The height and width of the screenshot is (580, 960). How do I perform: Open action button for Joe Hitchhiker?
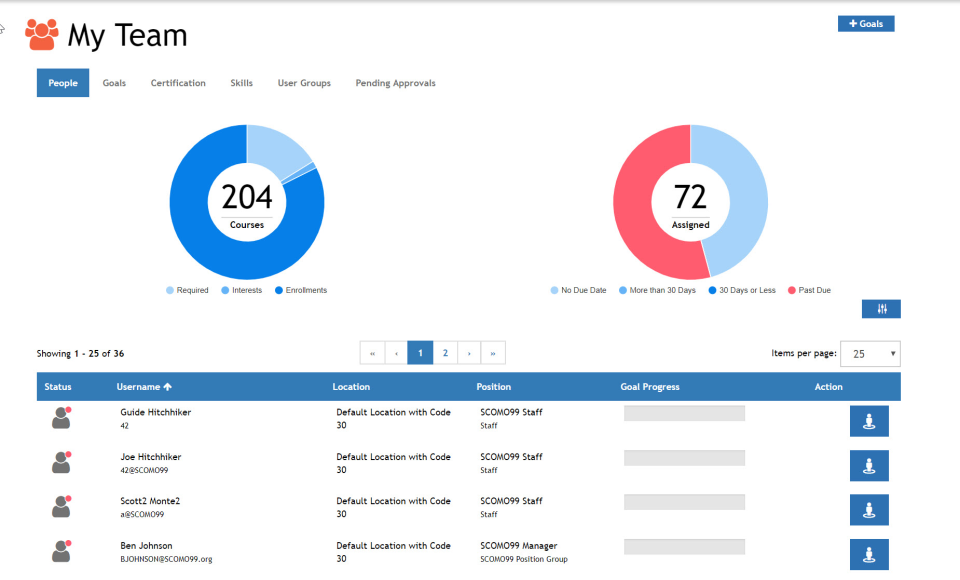pyautogui.click(x=869, y=465)
